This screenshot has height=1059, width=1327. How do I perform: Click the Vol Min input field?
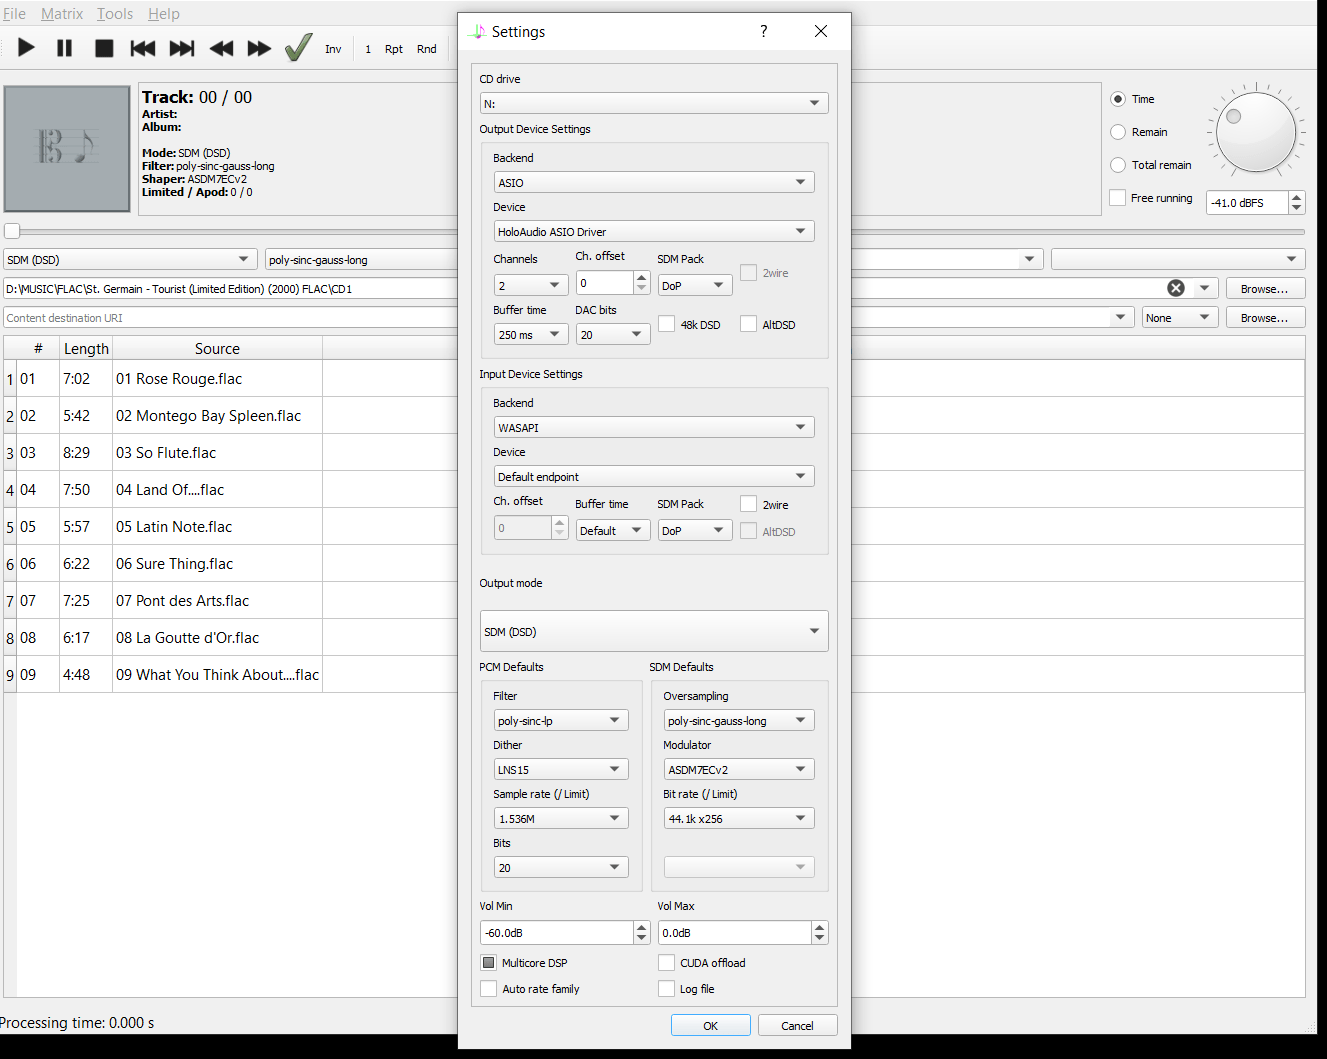(556, 932)
